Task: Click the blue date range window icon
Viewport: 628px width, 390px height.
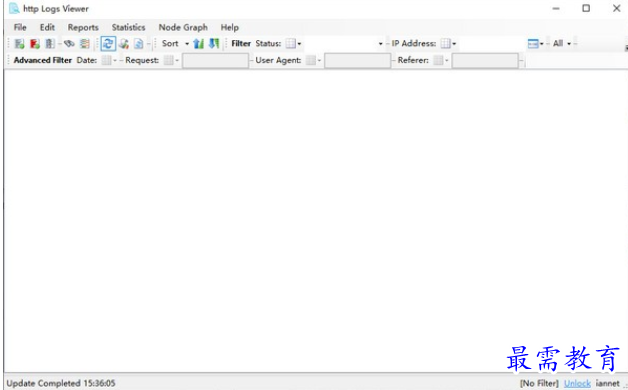Action: (533, 44)
